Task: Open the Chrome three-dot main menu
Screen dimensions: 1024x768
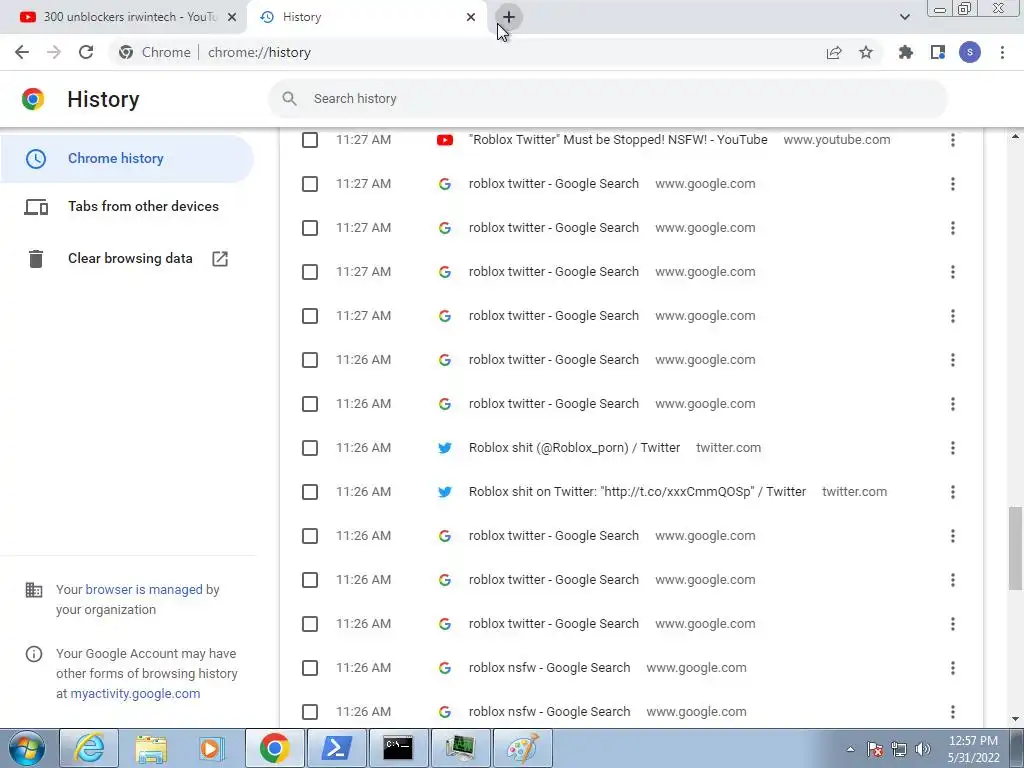Action: (x=1002, y=52)
